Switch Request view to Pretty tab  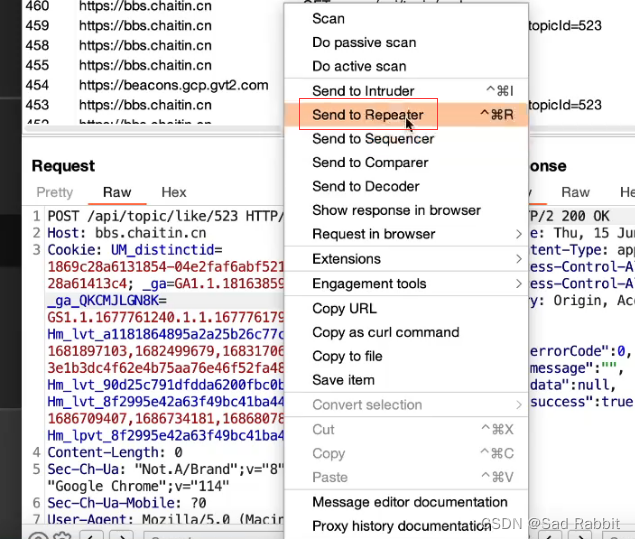55,192
